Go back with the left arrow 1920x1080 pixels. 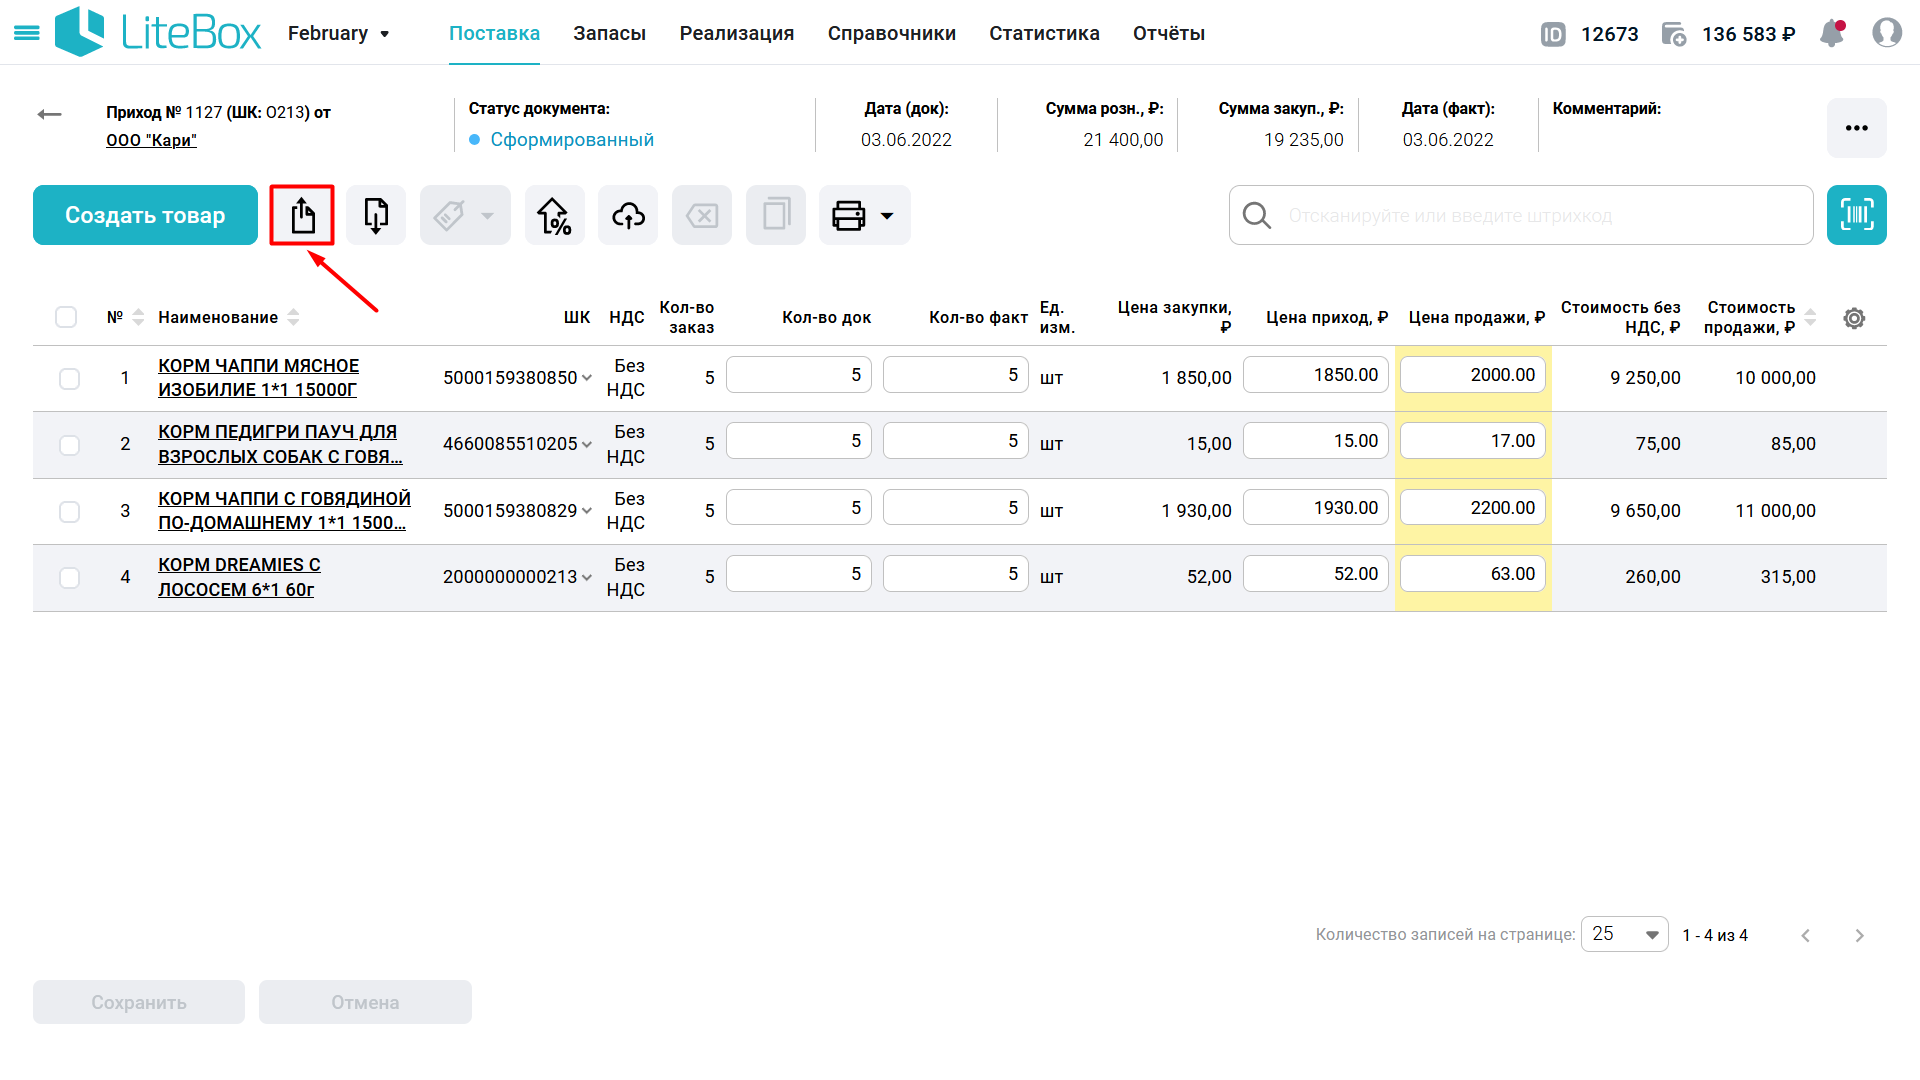pyautogui.click(x=49, y=114)
